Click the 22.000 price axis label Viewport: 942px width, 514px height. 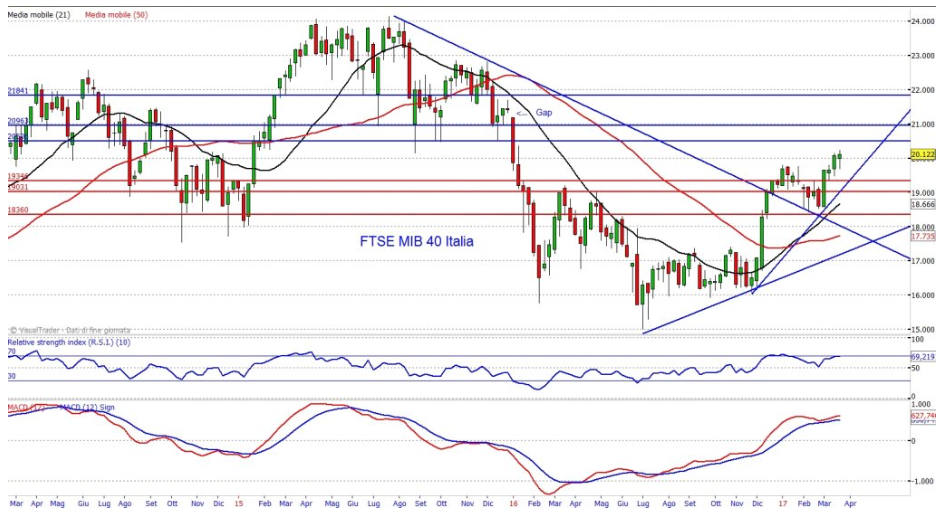(x=922, y=90)
